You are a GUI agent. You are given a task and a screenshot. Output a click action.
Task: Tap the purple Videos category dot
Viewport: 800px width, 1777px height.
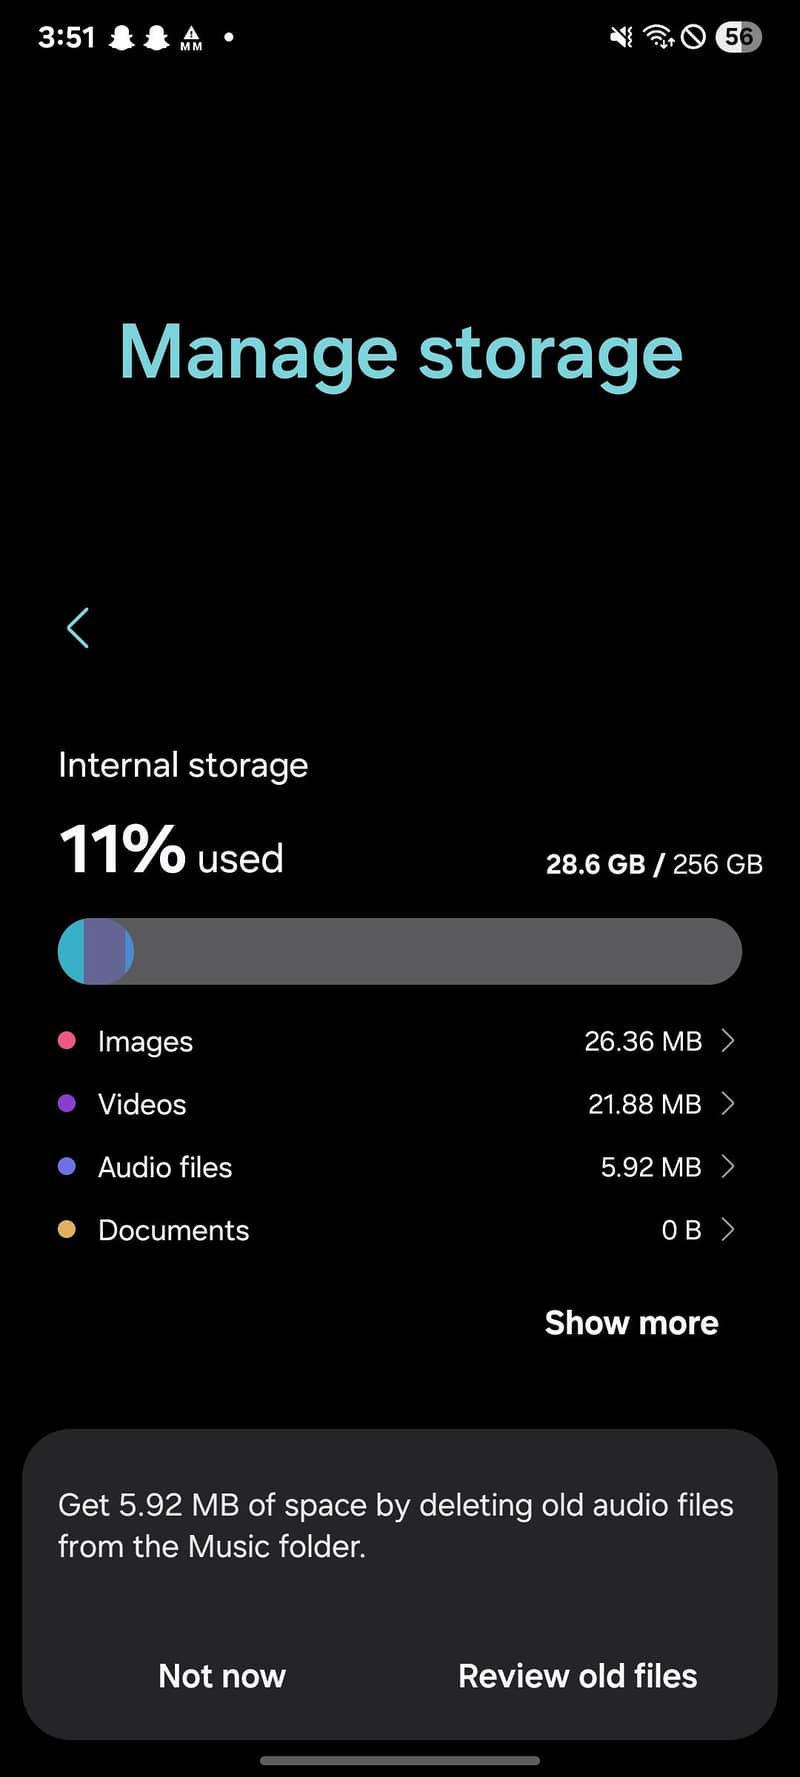pos(67,1104)
